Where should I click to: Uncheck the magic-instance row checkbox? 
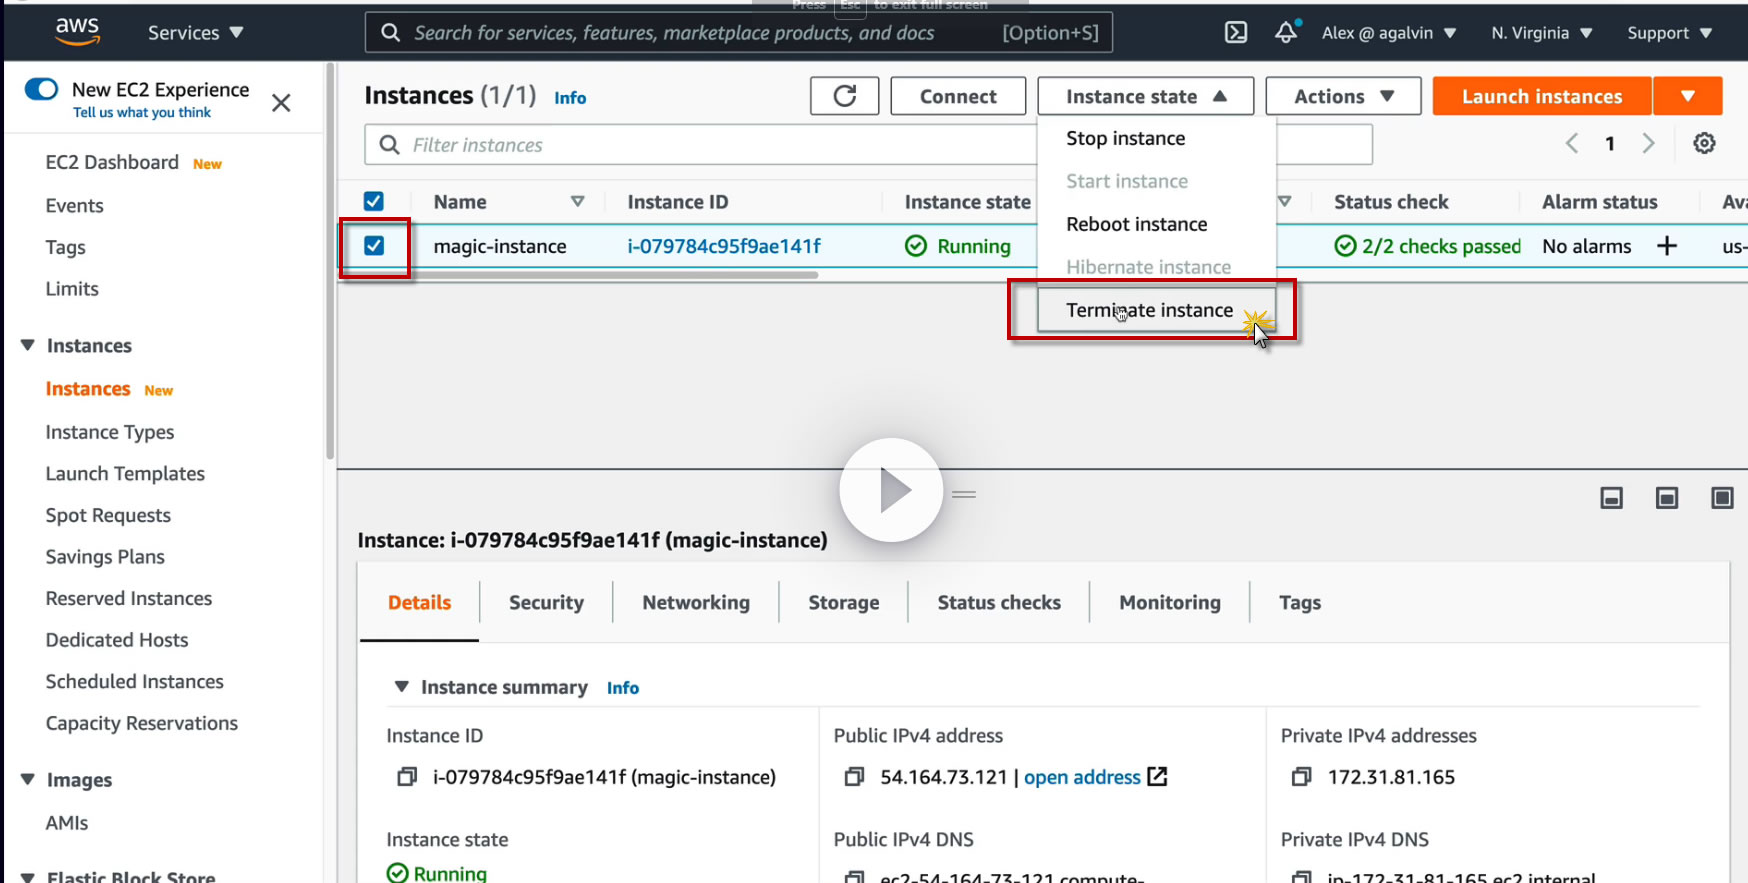(x=374, y=245)
